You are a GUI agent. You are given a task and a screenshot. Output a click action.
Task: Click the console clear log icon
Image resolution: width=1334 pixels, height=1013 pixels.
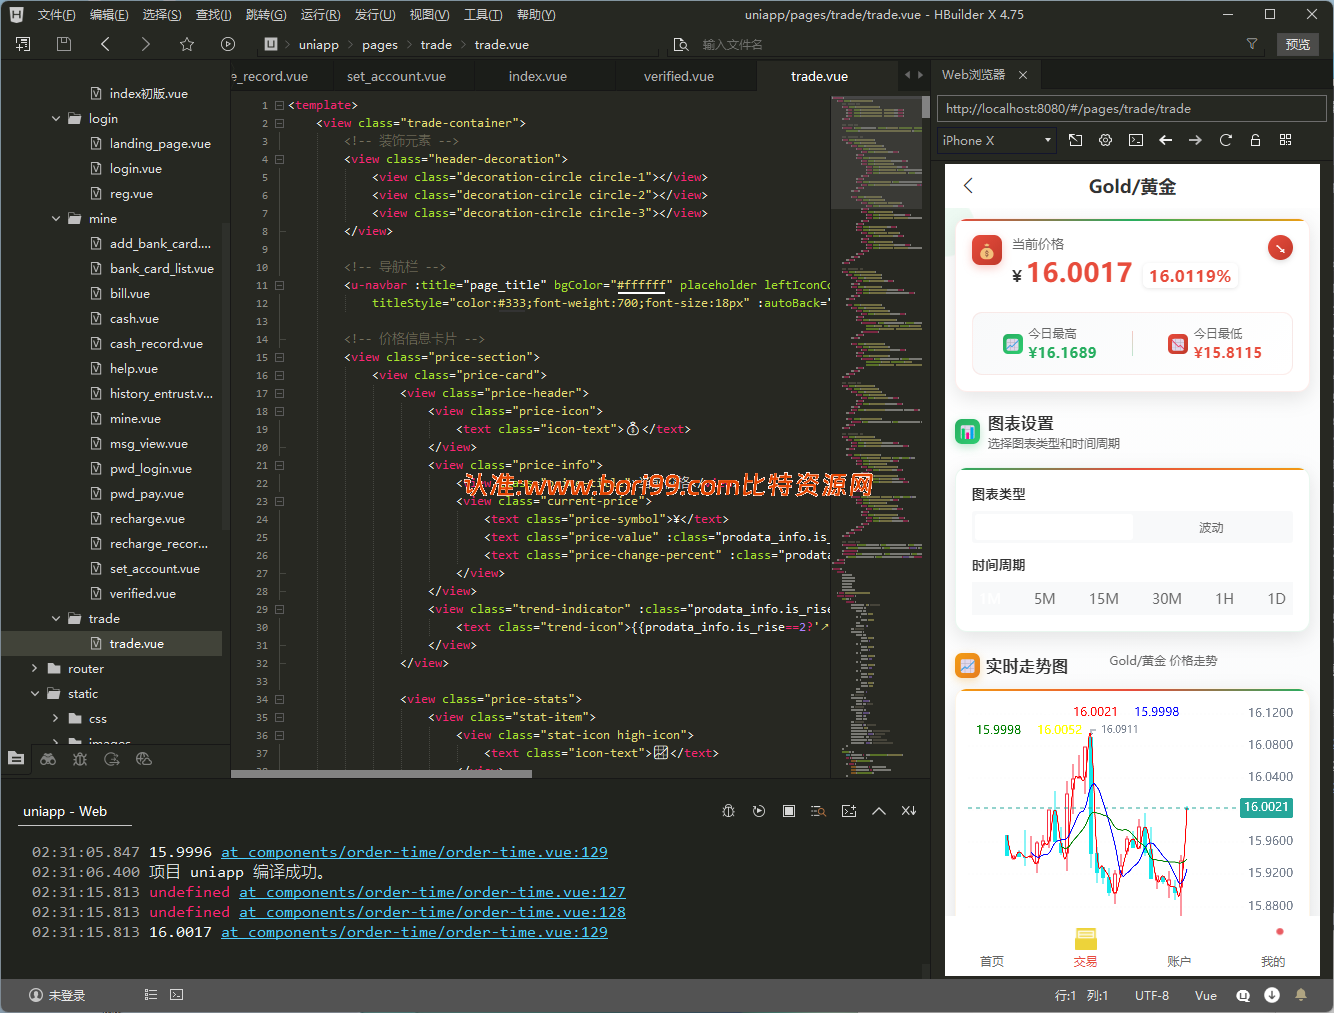pos(909,811)
